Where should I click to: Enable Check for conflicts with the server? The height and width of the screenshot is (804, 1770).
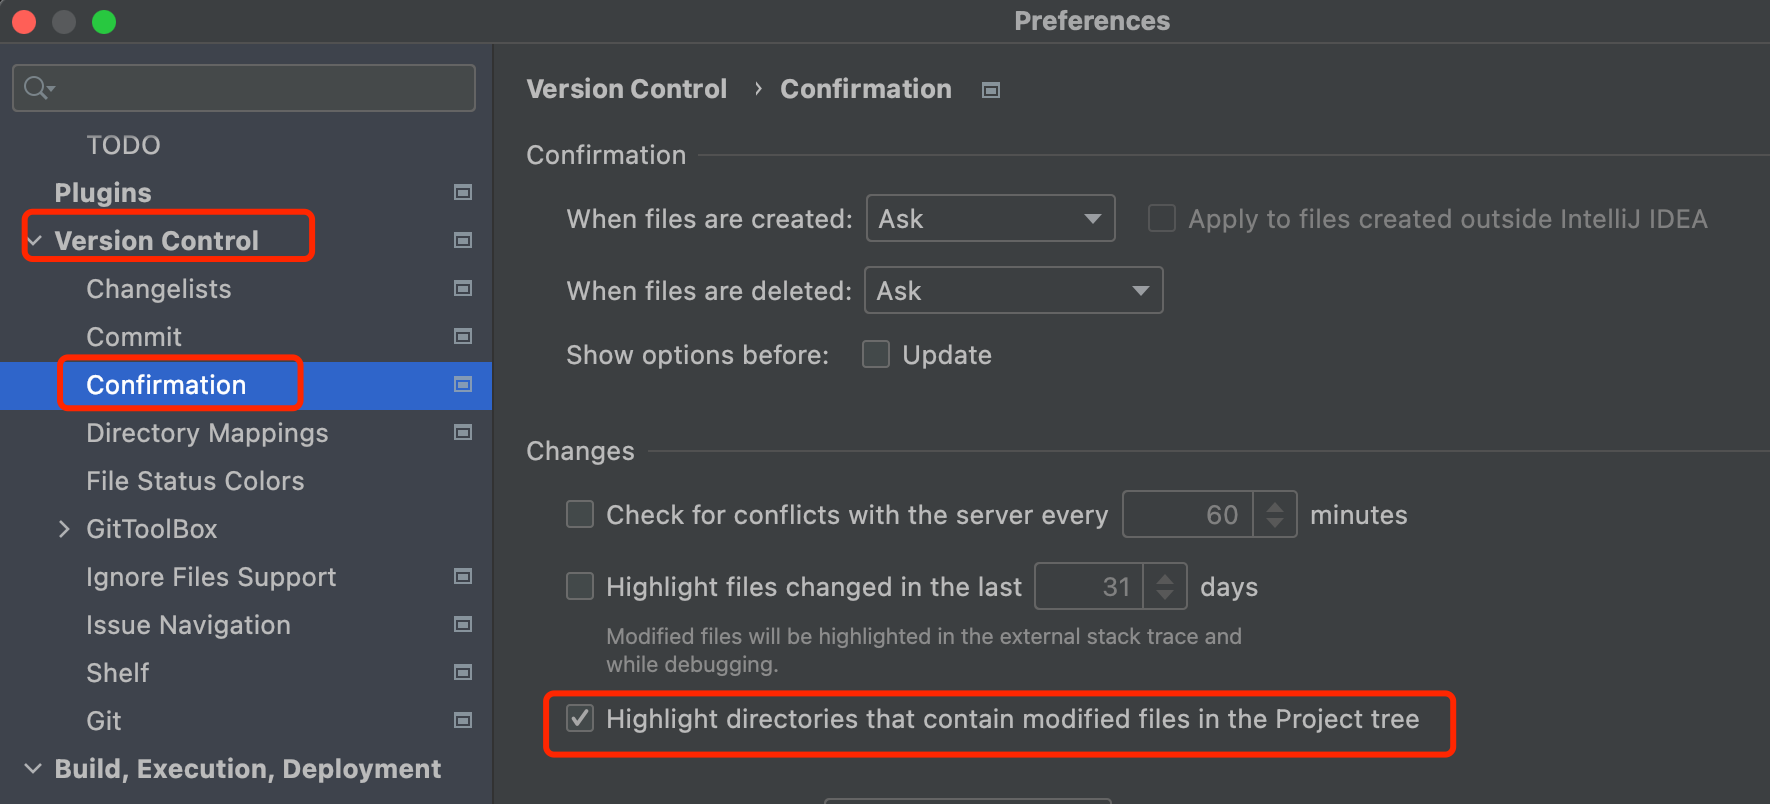point(580,515)
